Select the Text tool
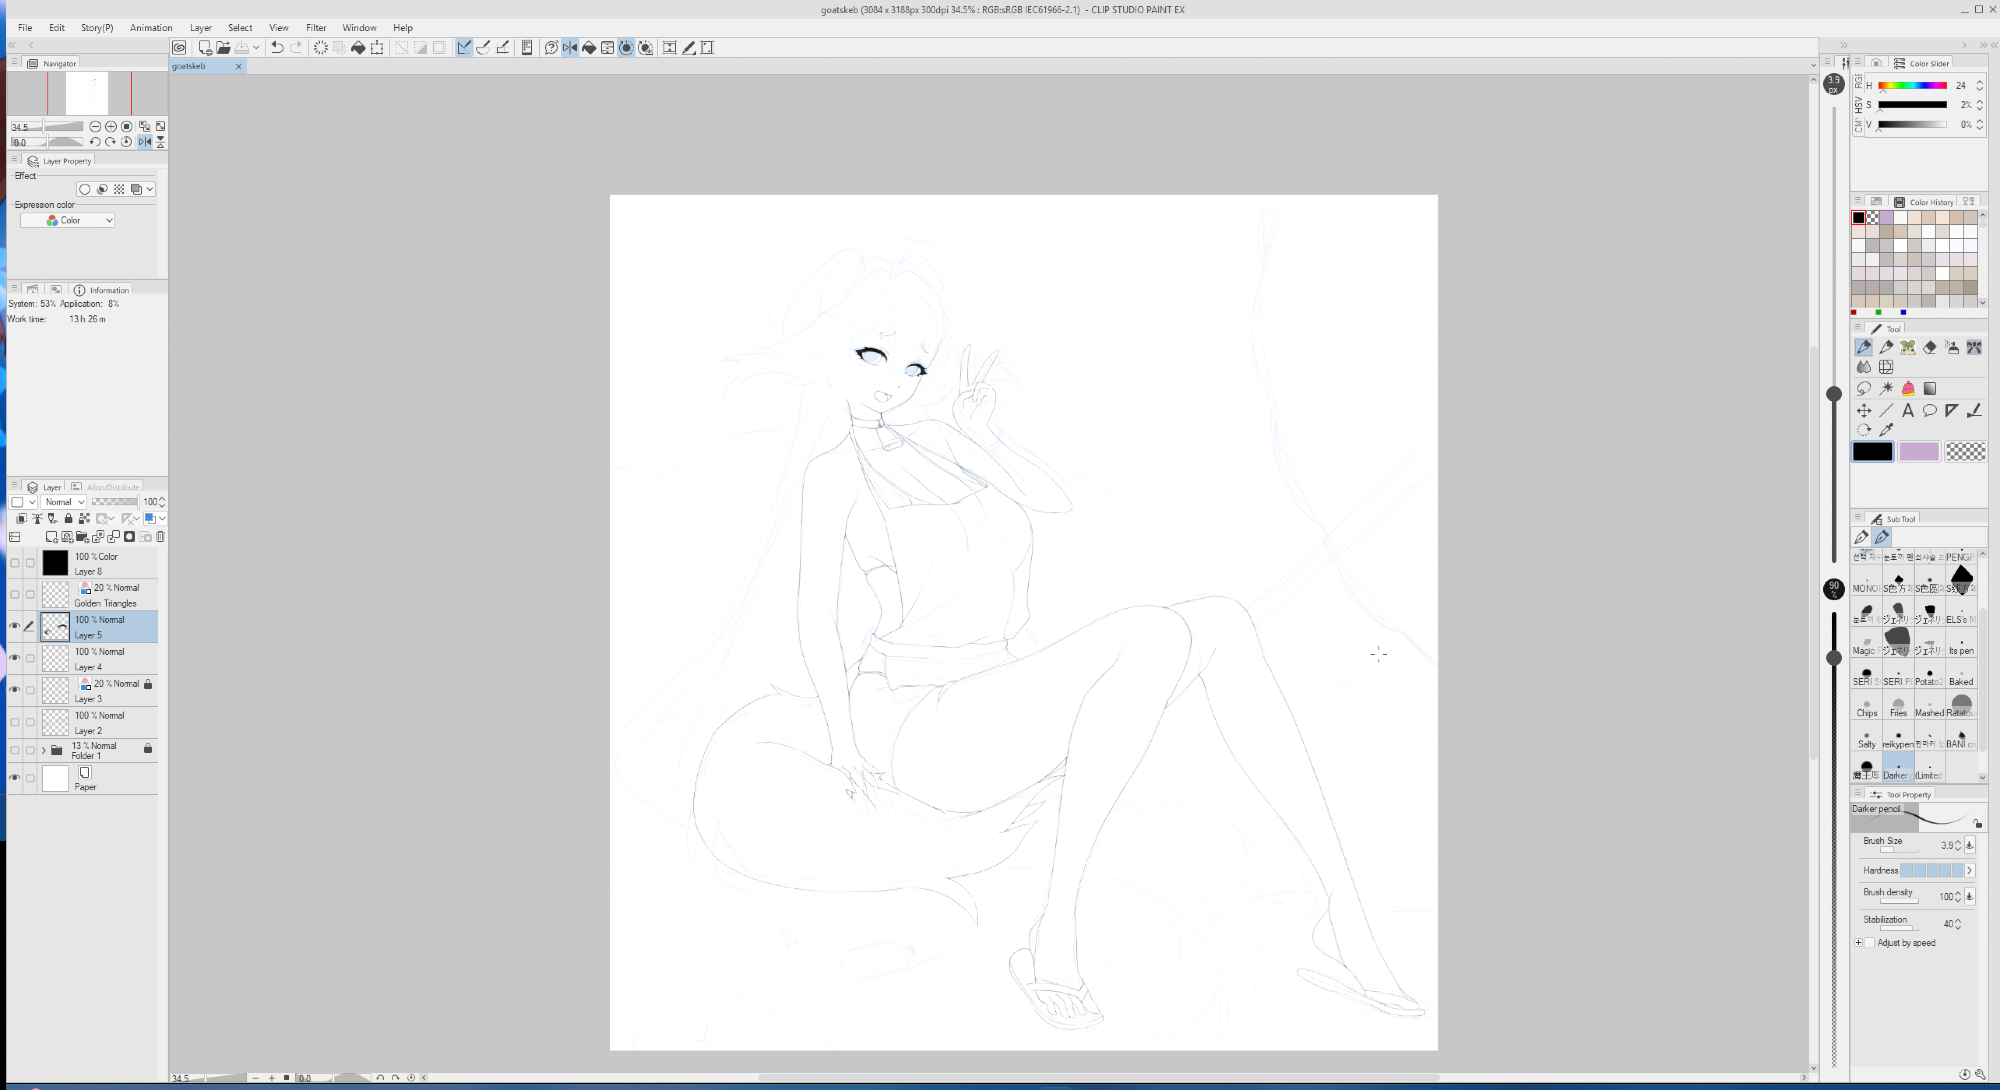The height and width of the screenshot is (1090, 2000). click(1908, 410)
